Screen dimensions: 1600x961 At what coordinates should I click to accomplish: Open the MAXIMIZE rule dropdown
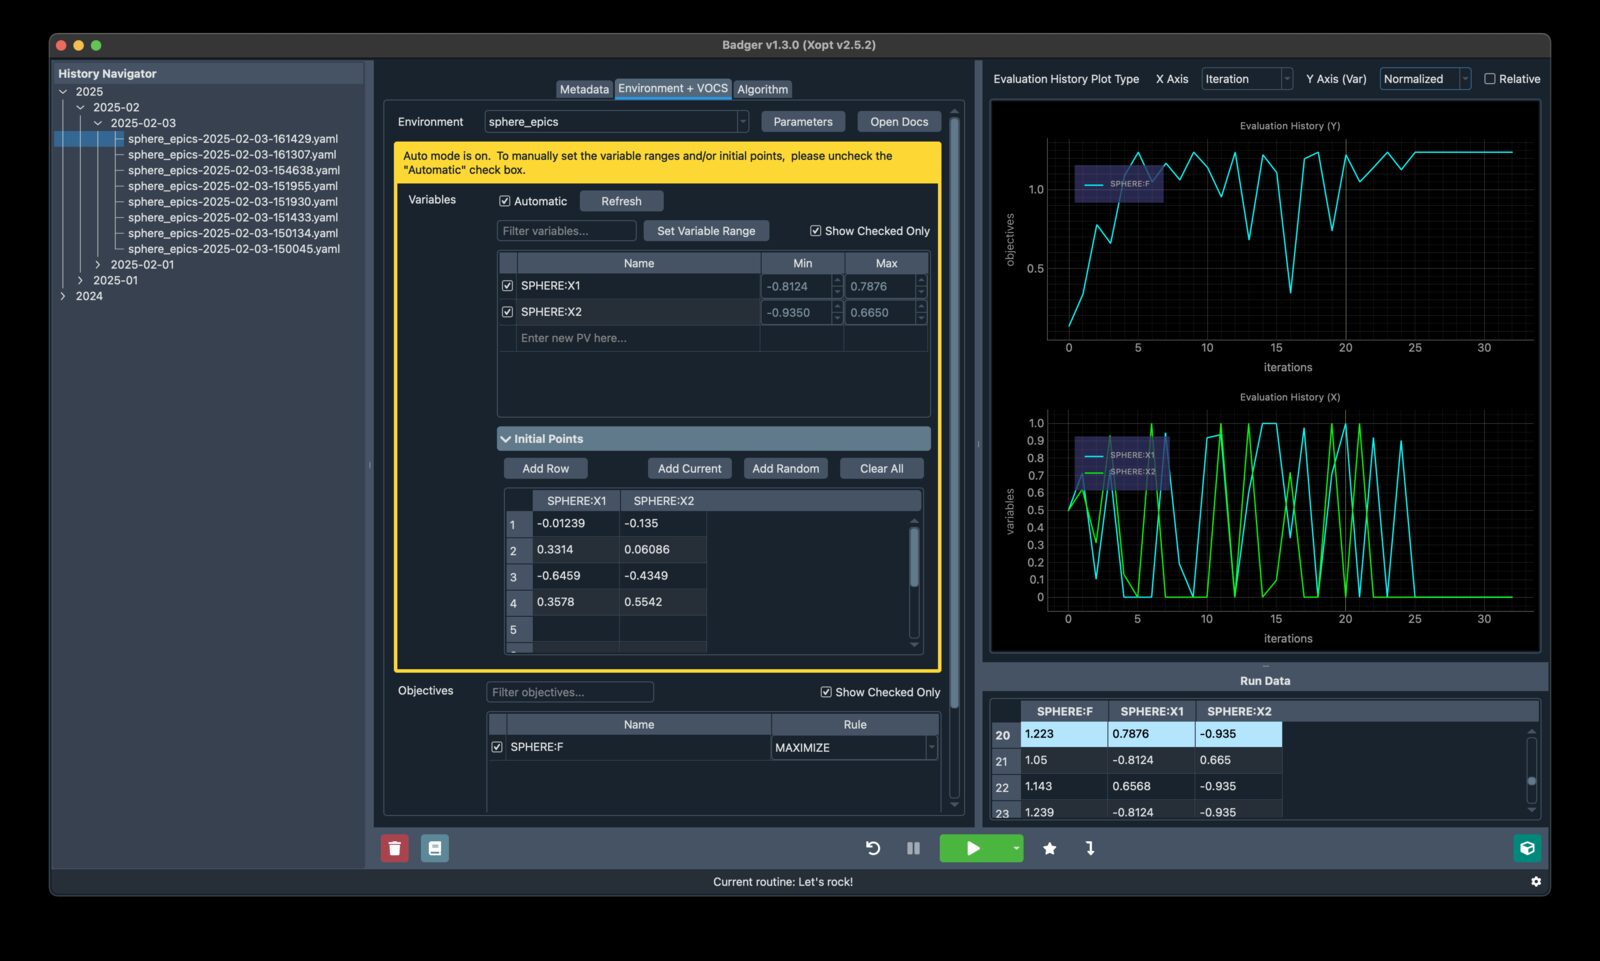point(854,748)
